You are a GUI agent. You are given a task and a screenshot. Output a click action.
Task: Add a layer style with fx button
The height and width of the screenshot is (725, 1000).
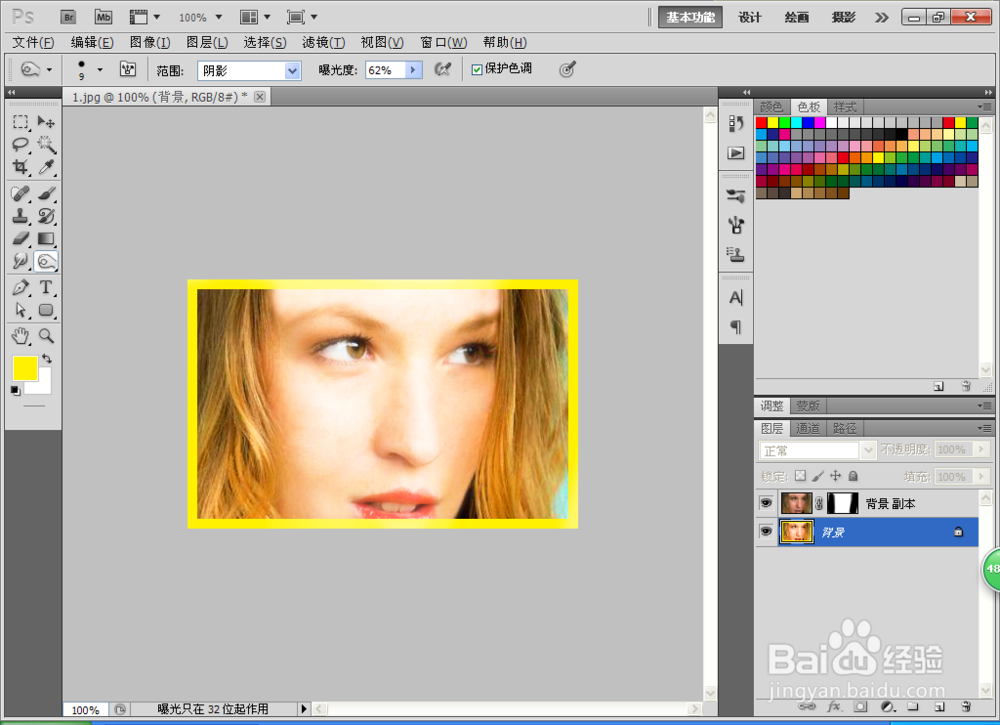[x=834, y=706]
